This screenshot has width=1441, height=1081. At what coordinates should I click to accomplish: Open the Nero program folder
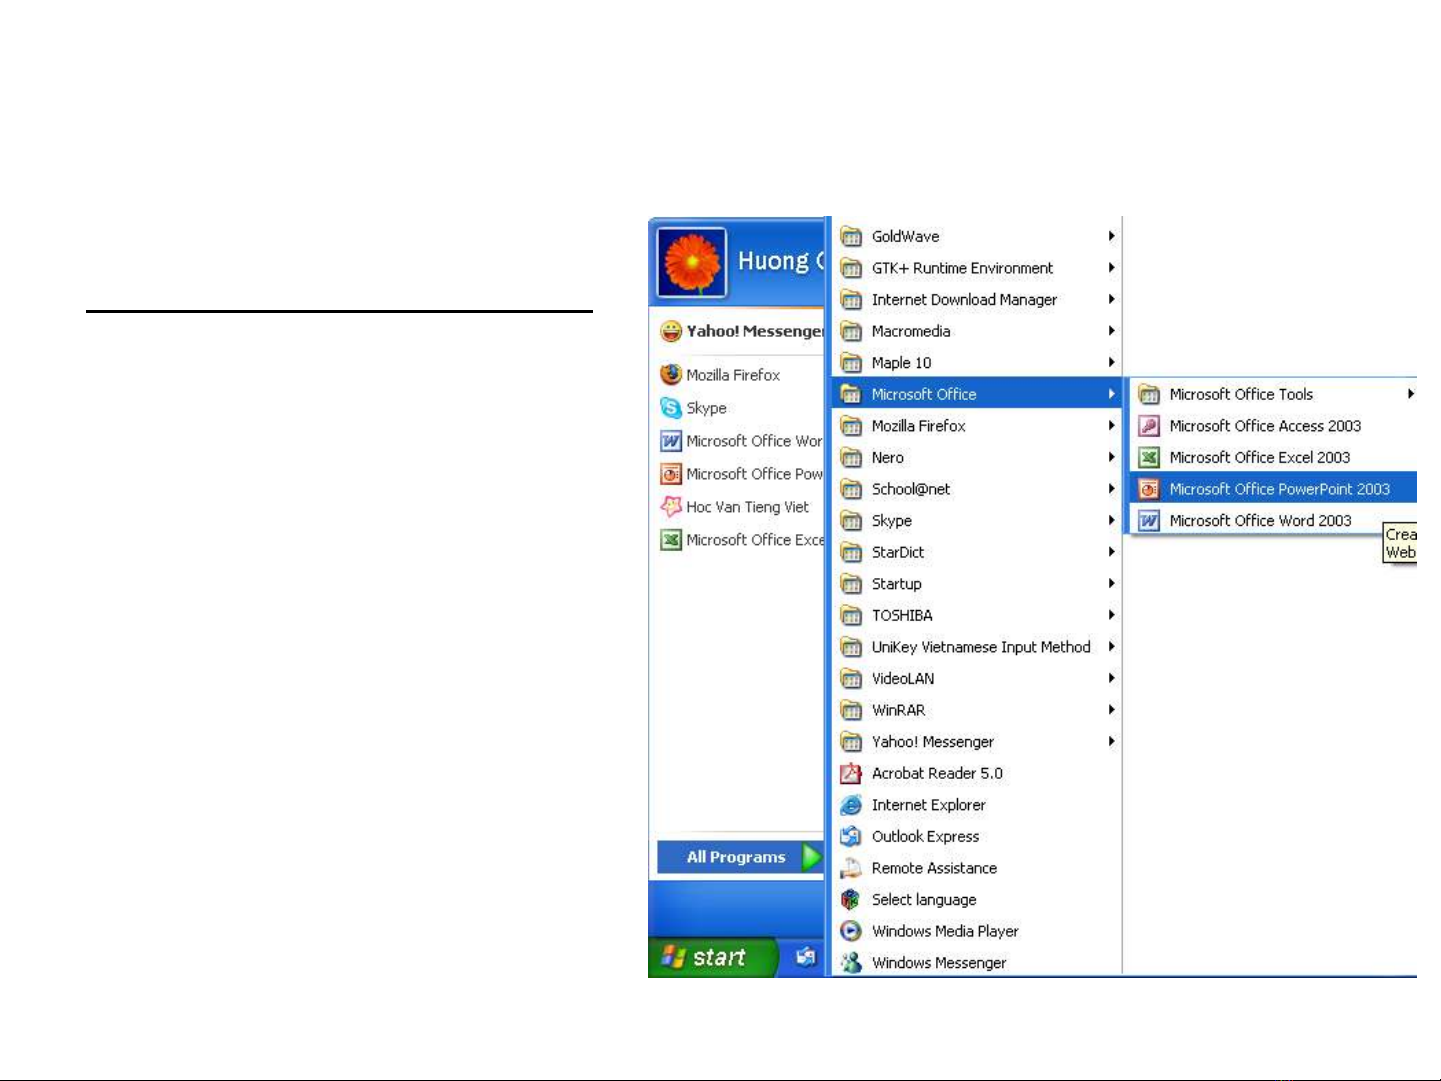887,458
